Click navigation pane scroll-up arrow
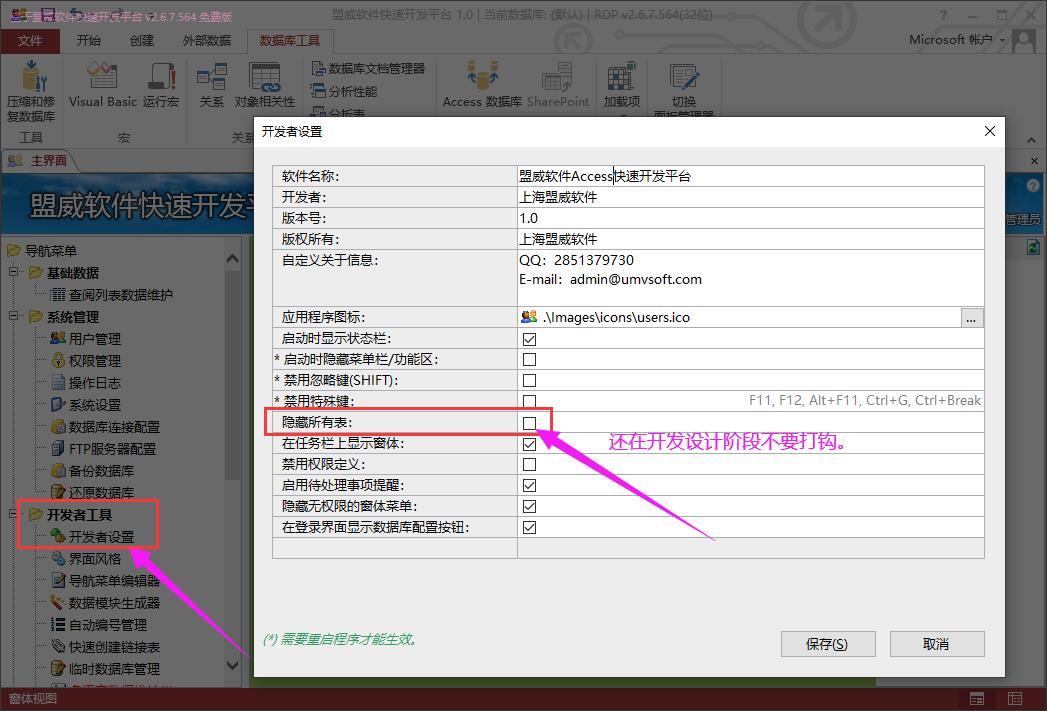Image resolution: width=1047 pixels, height=711 pixels. [232, 258]
